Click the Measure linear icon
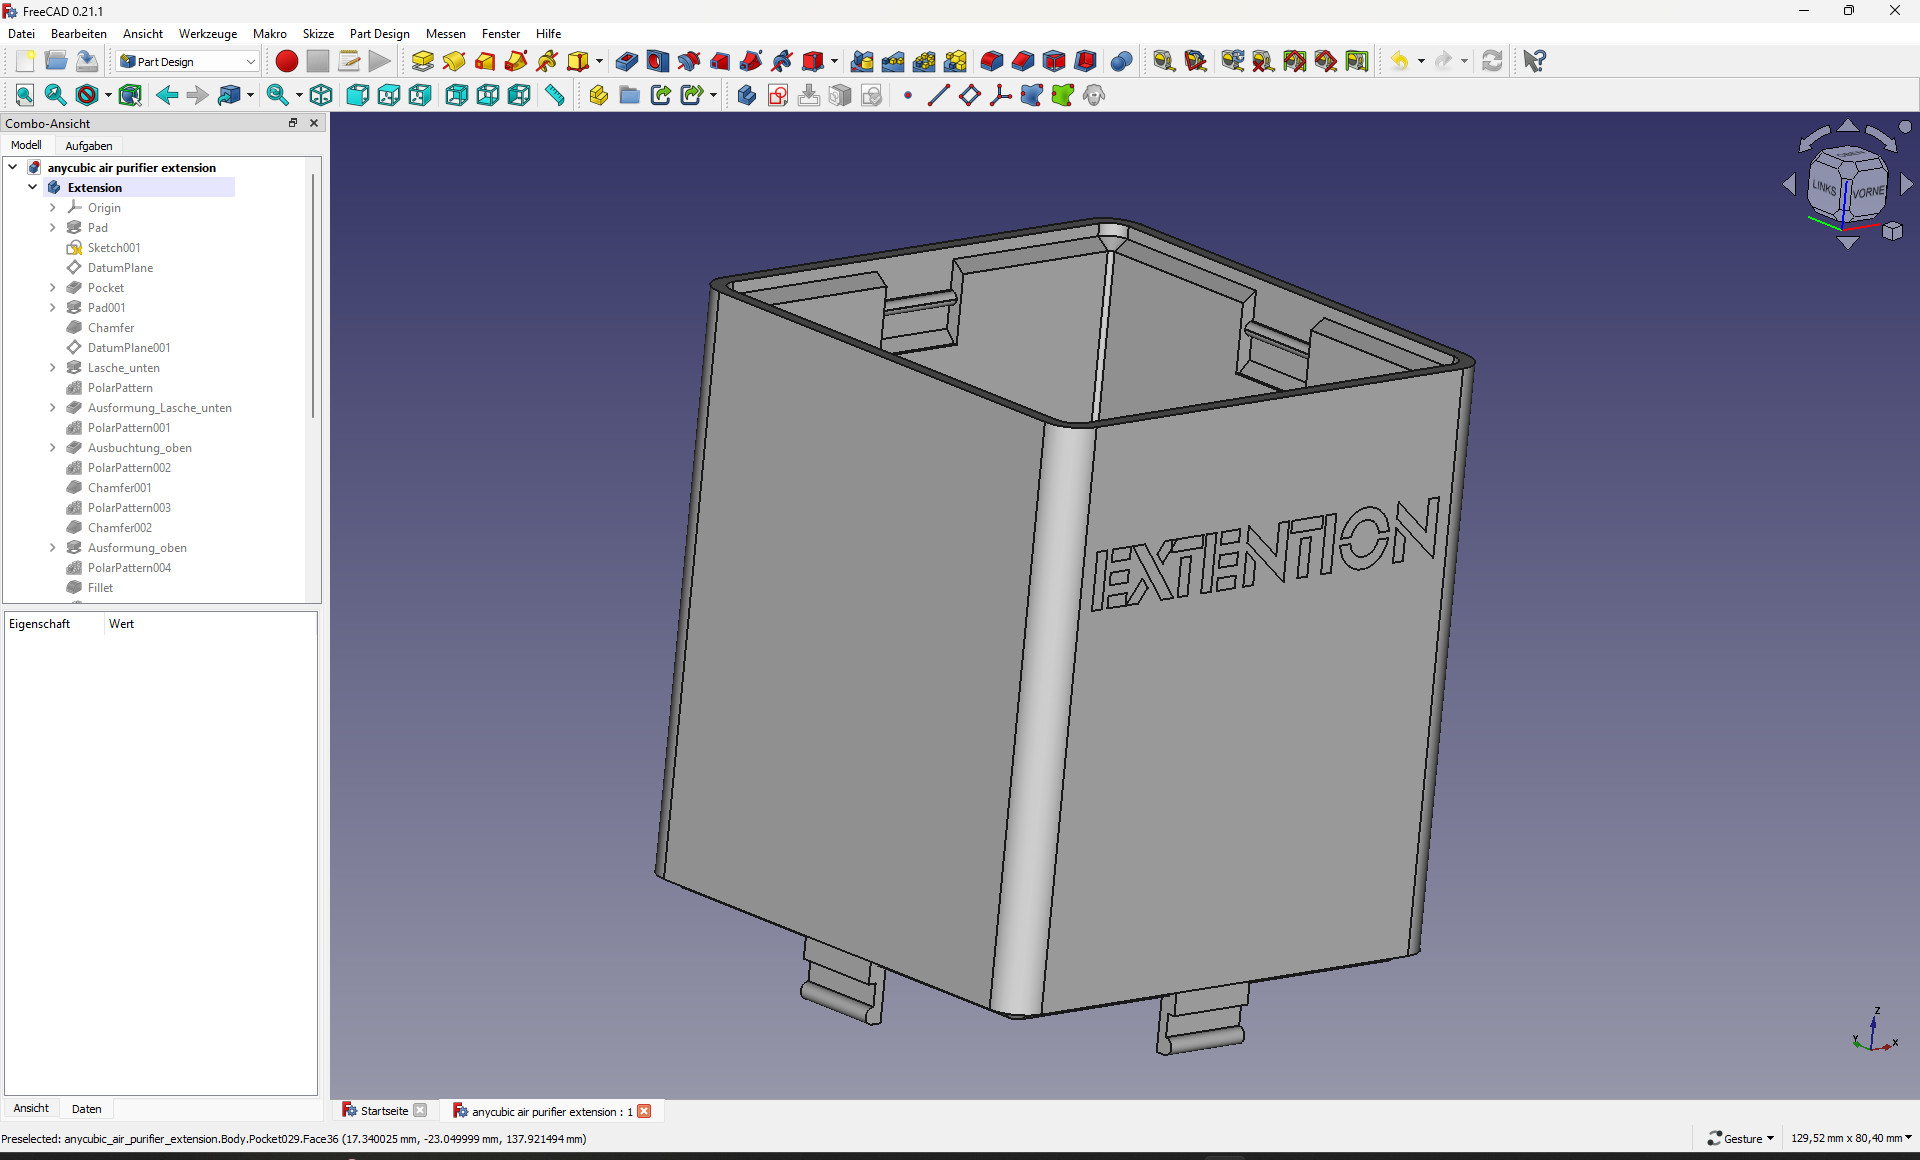 [x=1163, y=61]
